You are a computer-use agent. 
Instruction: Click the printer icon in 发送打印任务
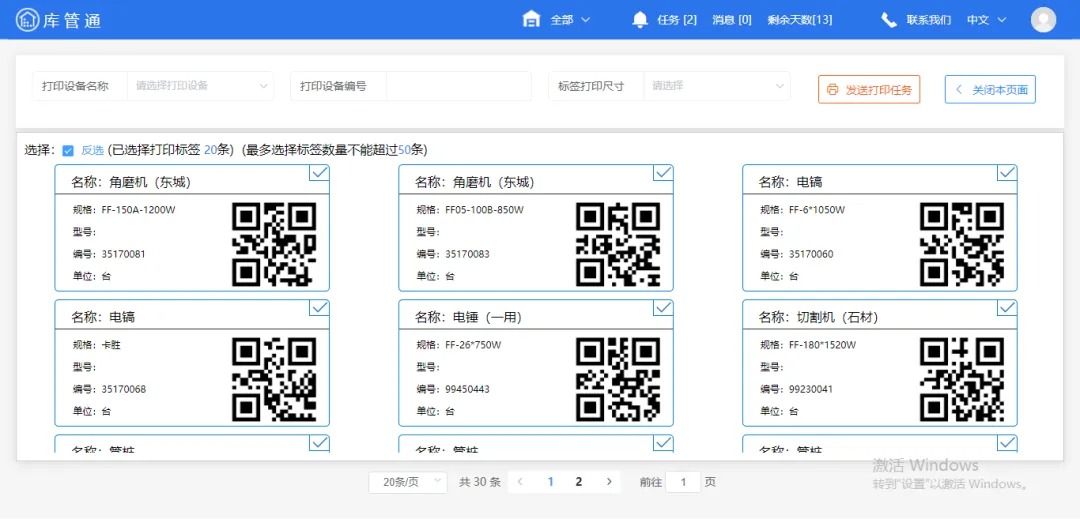tap(832, 90)
